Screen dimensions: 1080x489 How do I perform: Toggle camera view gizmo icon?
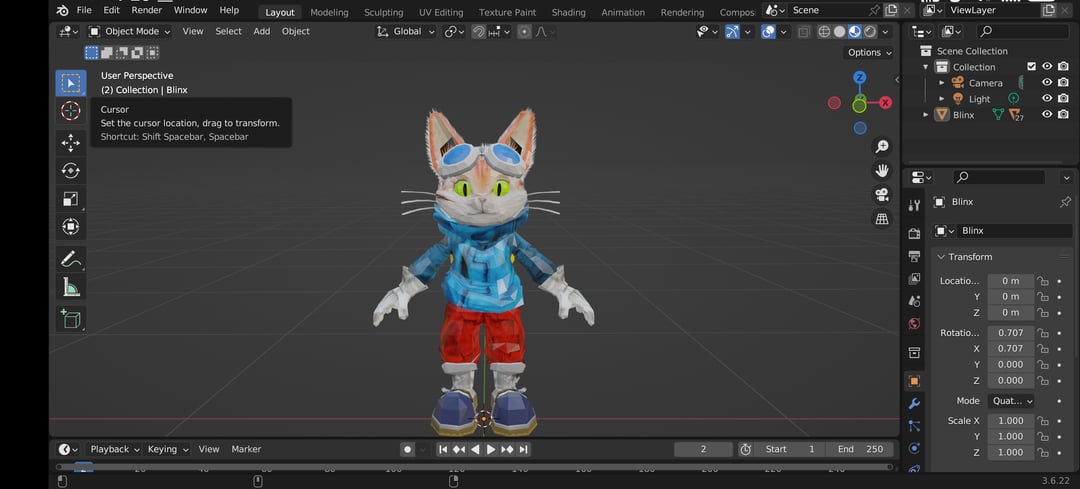click(x=882, y=194)
